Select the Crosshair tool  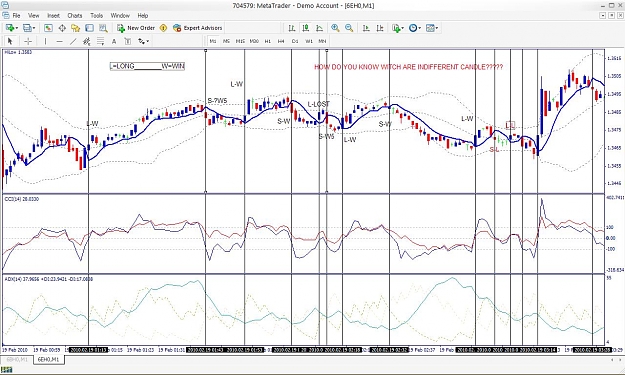coord(28,41)
